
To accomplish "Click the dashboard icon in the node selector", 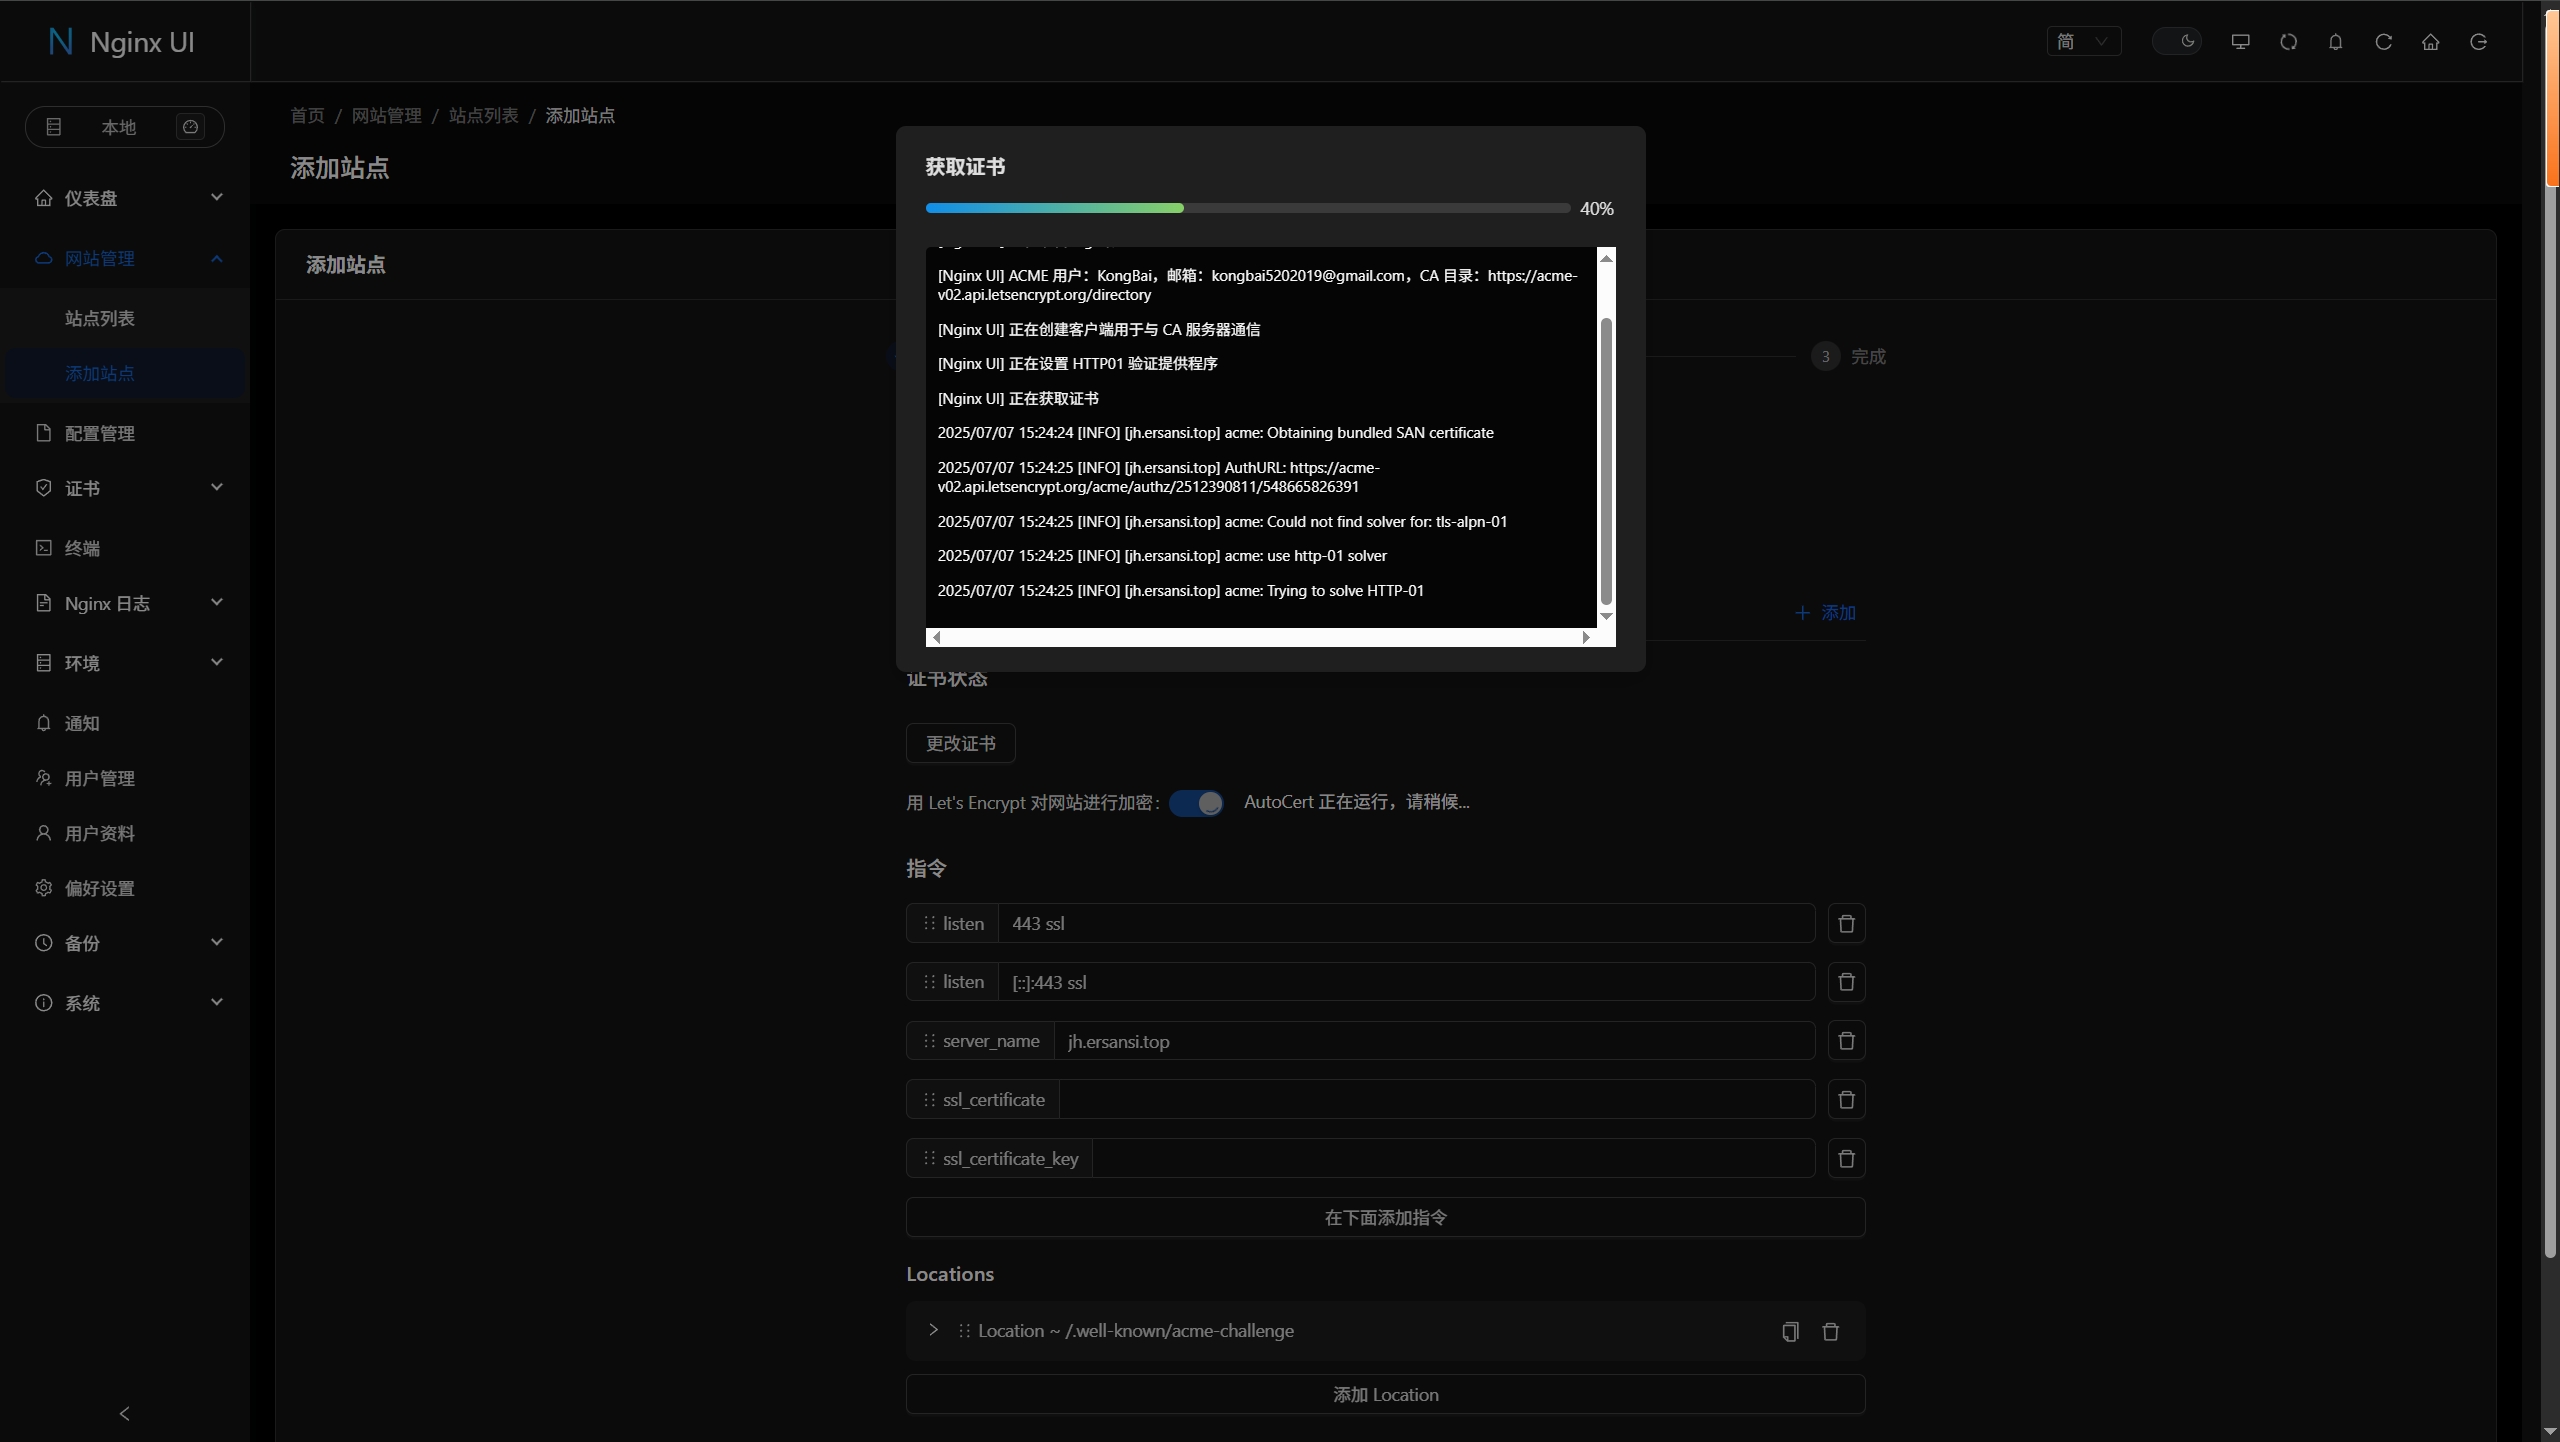I will pyautogui.click(x=190, y=126).
